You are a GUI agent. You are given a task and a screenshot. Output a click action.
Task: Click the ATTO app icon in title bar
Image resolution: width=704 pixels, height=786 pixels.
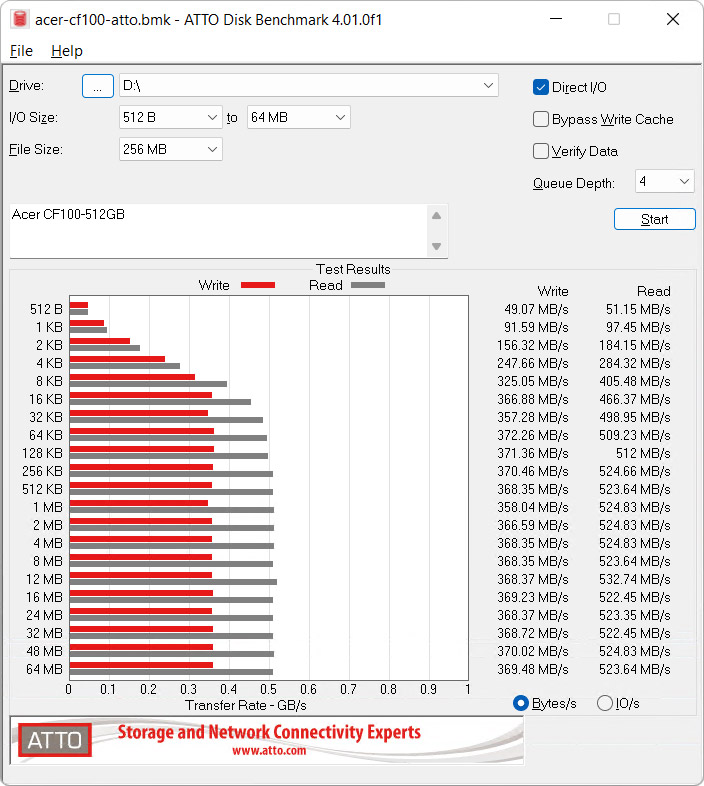coord(20,19)
